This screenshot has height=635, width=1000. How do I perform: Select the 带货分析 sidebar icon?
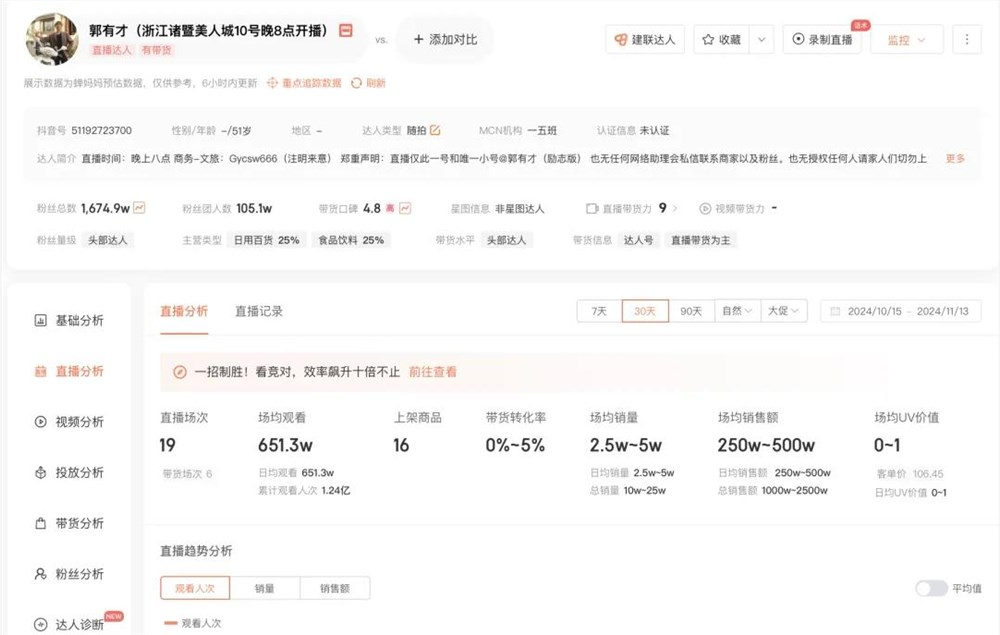tap(68, 523)
